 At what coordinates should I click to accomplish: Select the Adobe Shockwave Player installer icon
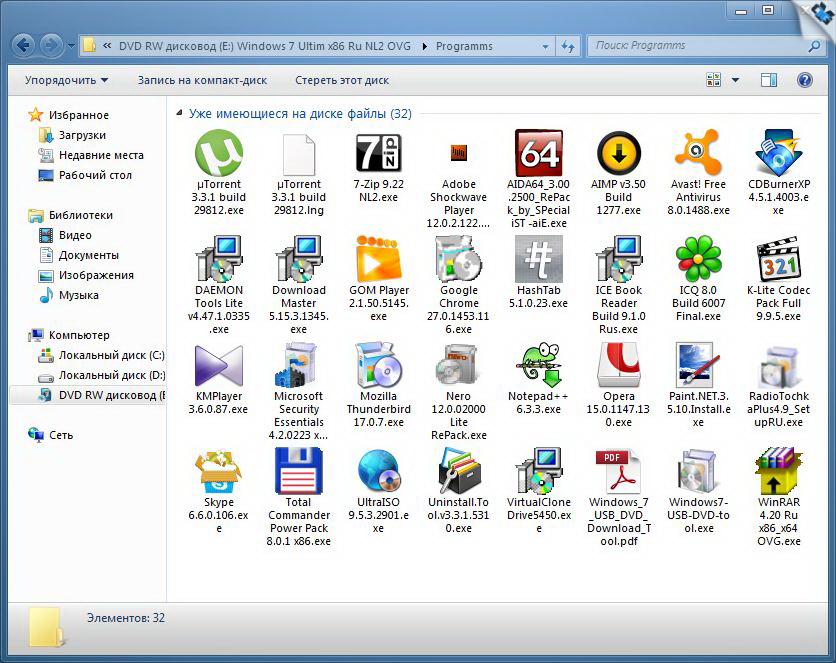[459, 153]
